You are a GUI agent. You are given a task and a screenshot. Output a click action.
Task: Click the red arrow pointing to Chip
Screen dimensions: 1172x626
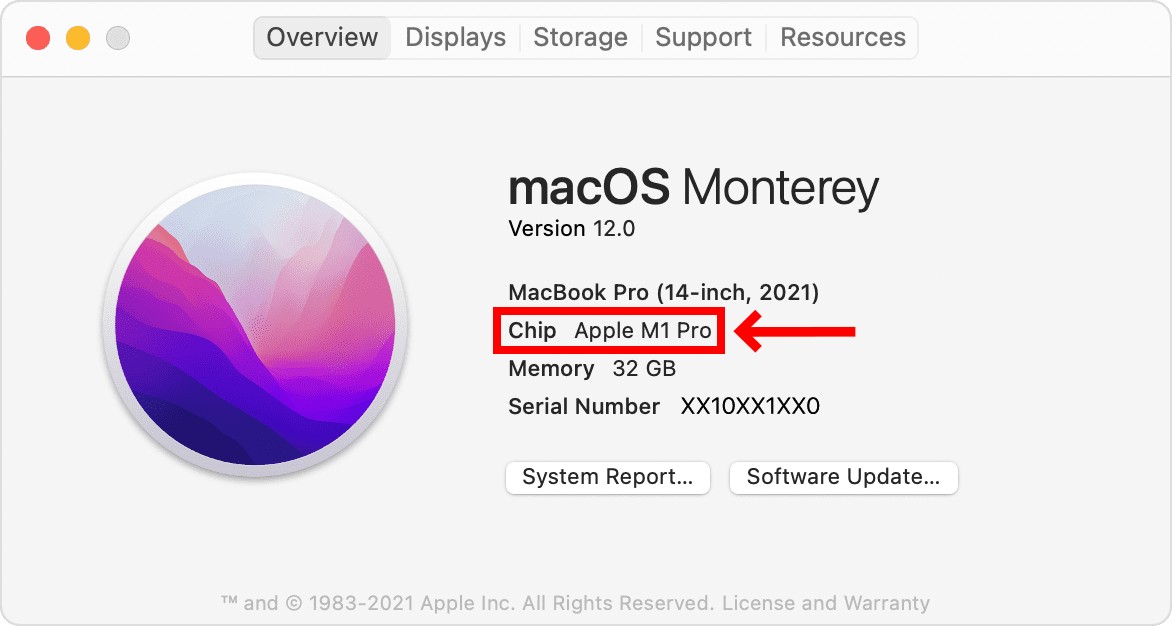(x=795, y=331)
